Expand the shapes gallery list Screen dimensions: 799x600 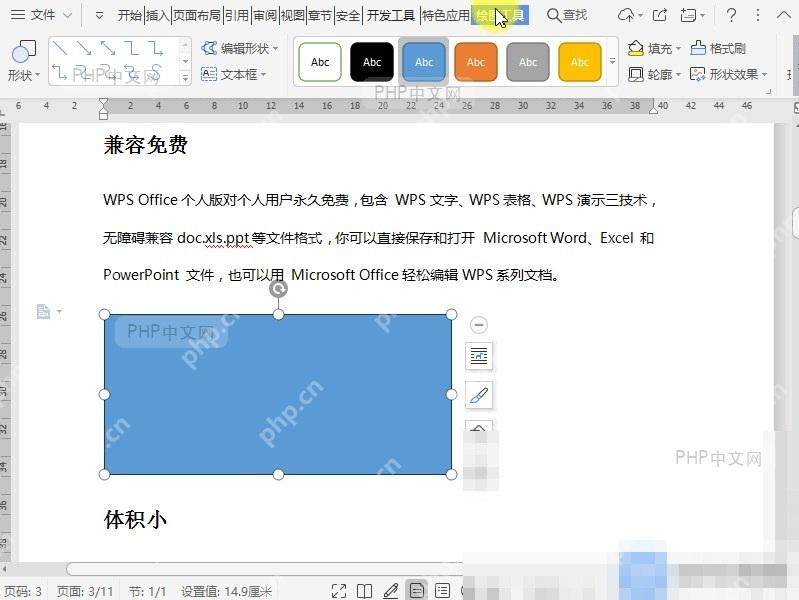185,77
